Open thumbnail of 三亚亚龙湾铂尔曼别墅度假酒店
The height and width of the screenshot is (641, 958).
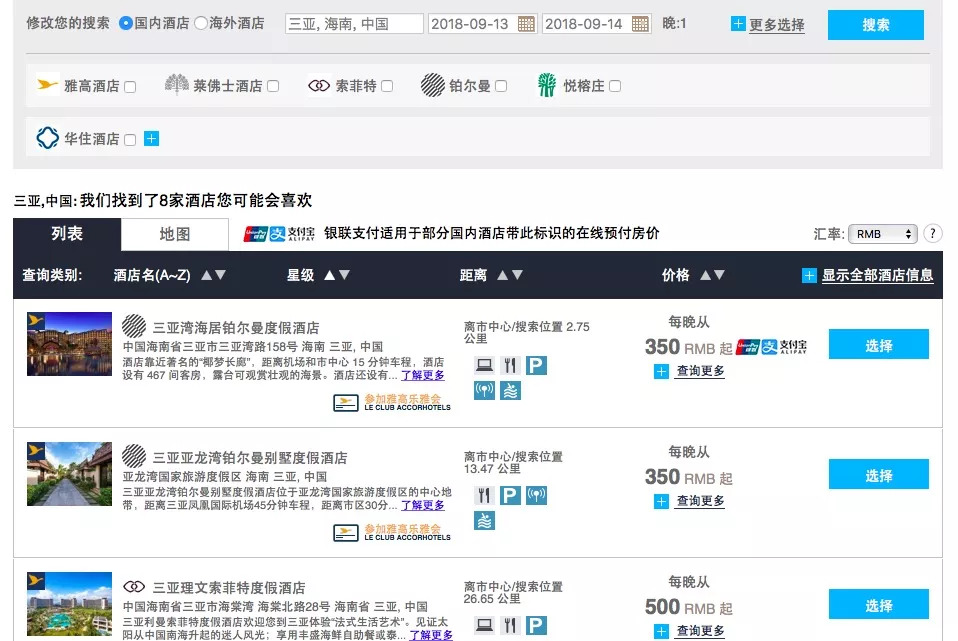tap(70, 474)
